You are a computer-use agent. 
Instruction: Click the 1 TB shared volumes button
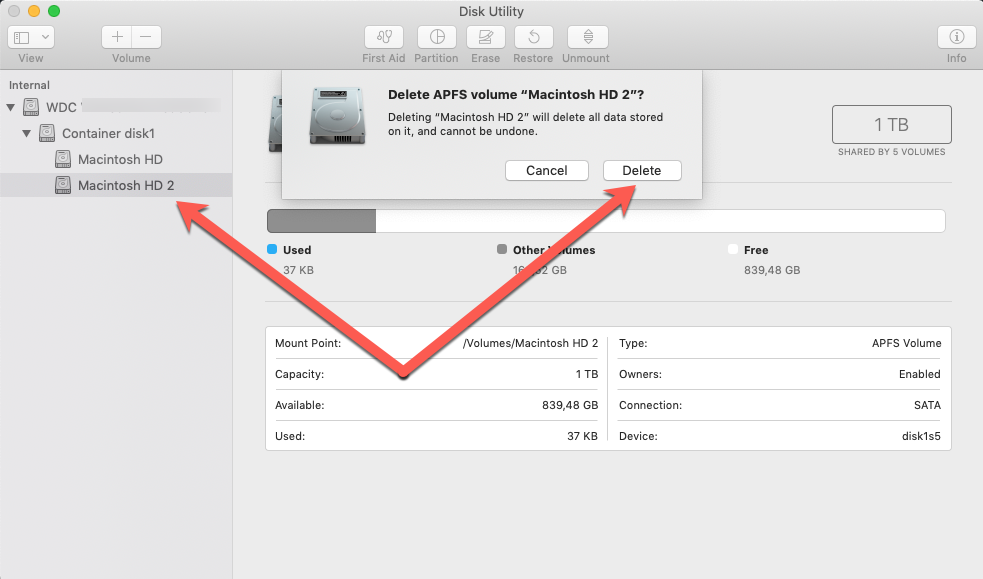[890, 124]
